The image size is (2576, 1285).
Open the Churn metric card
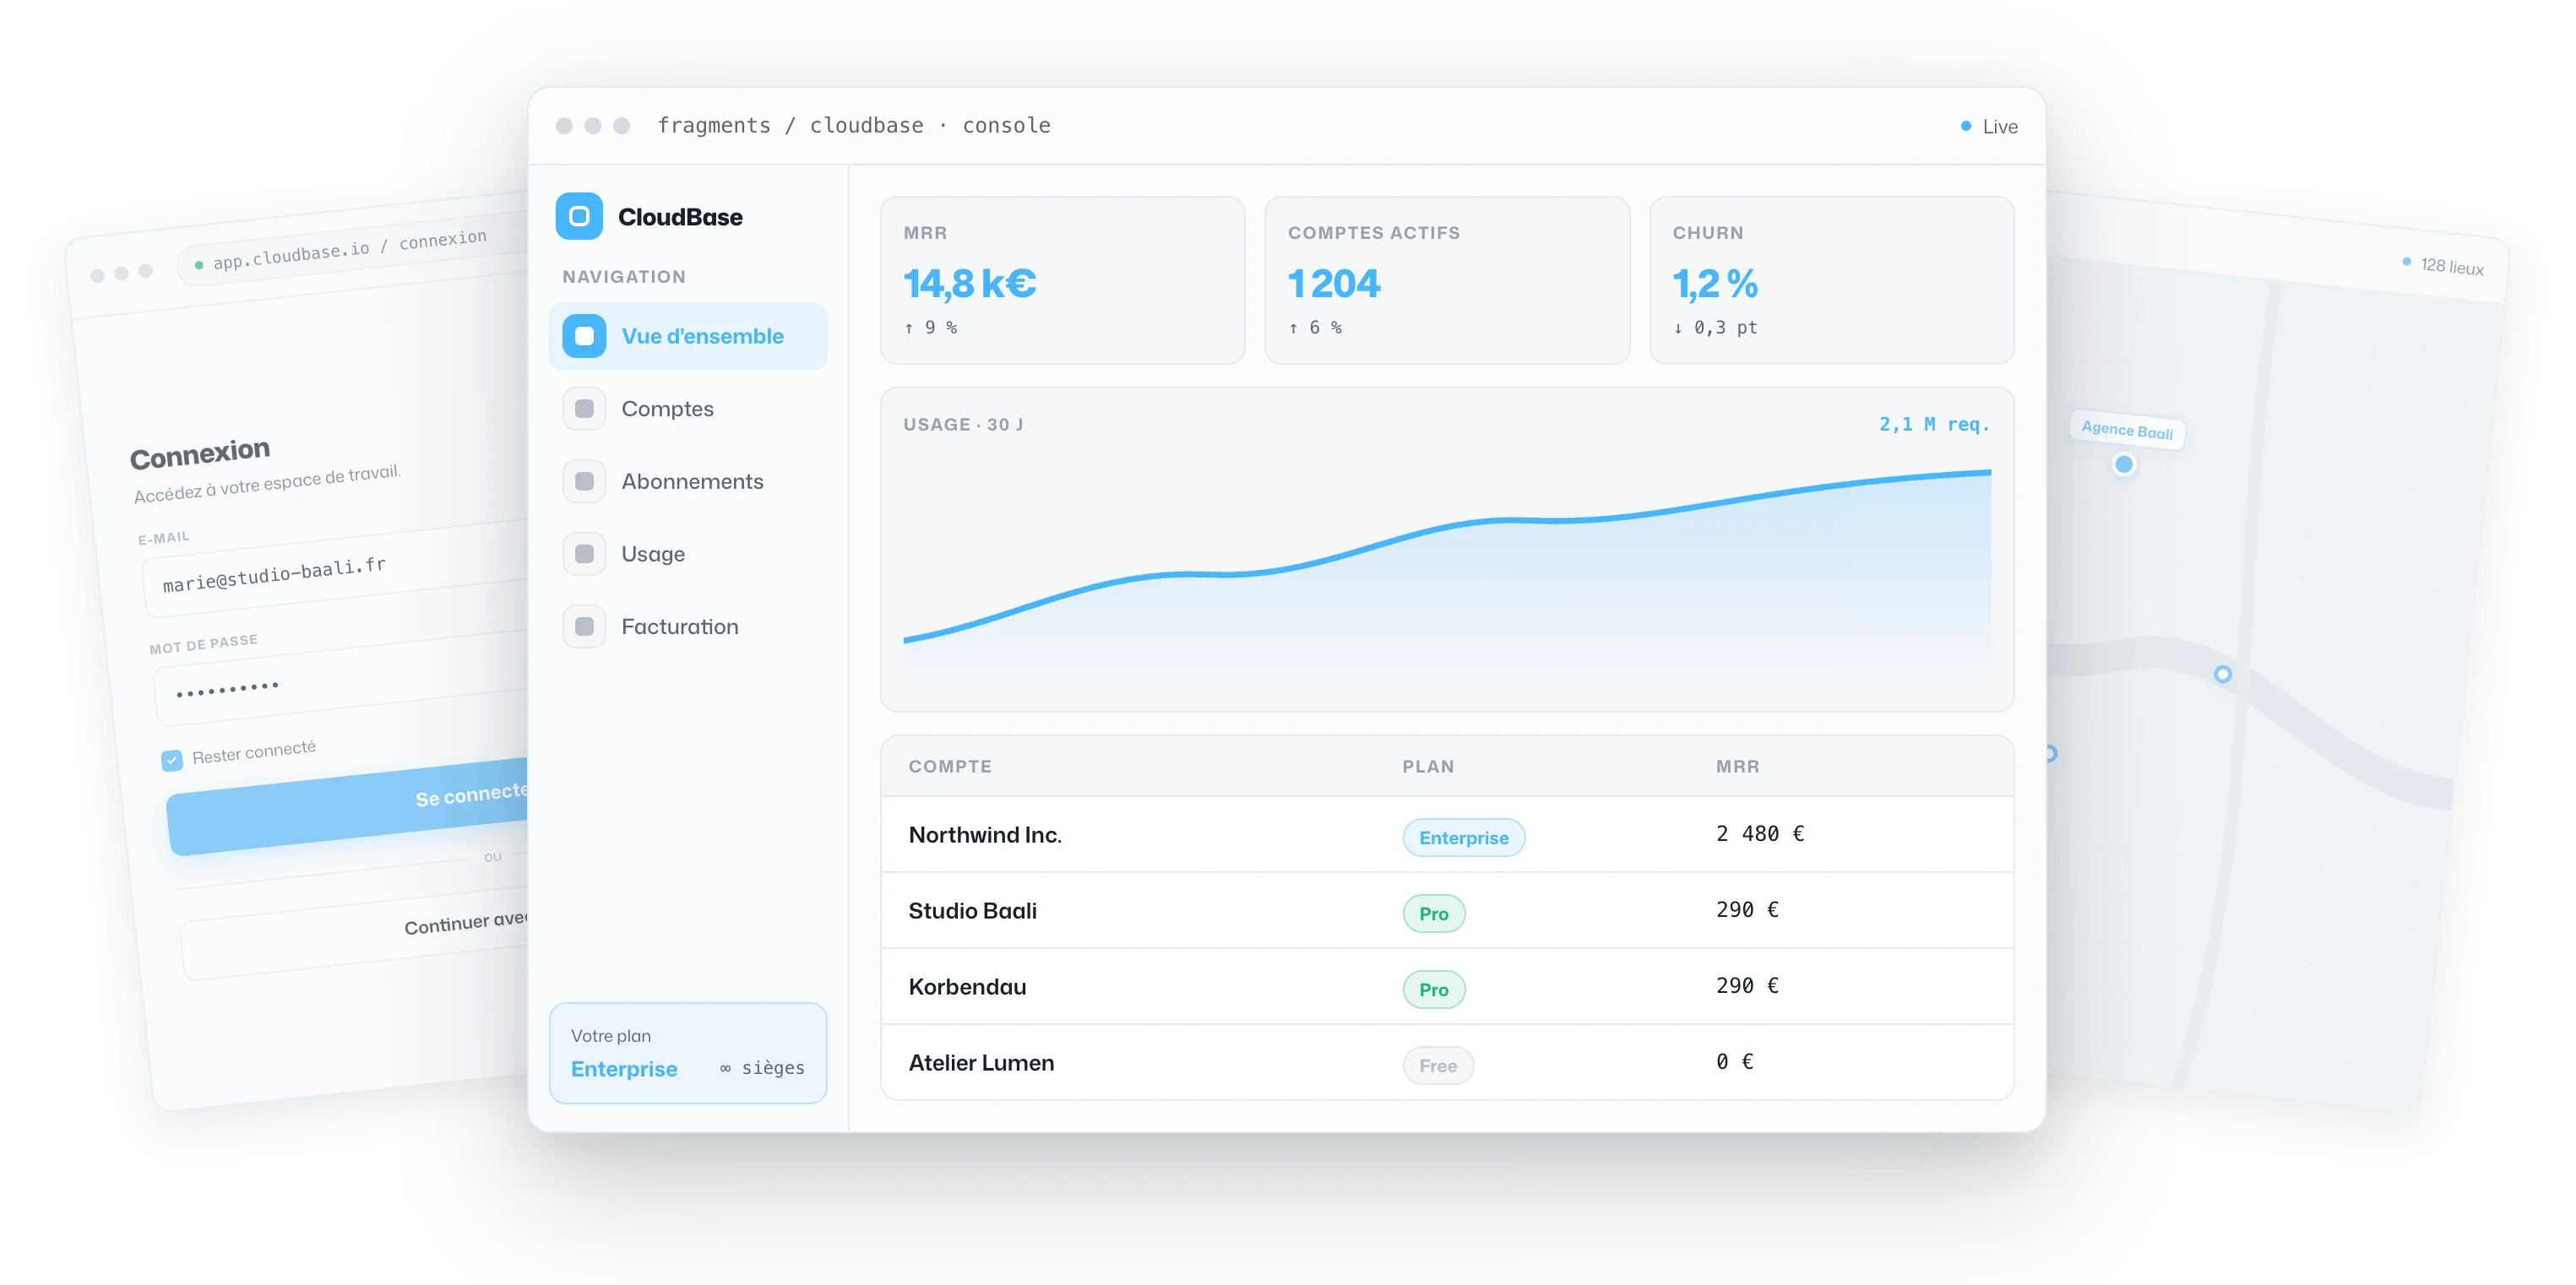point(1831,280)
